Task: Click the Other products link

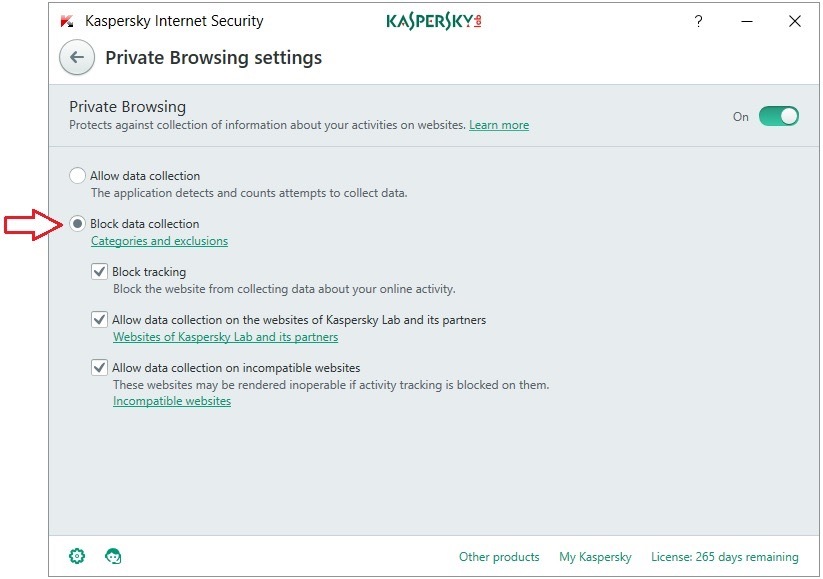Action: tap(499, 556)
